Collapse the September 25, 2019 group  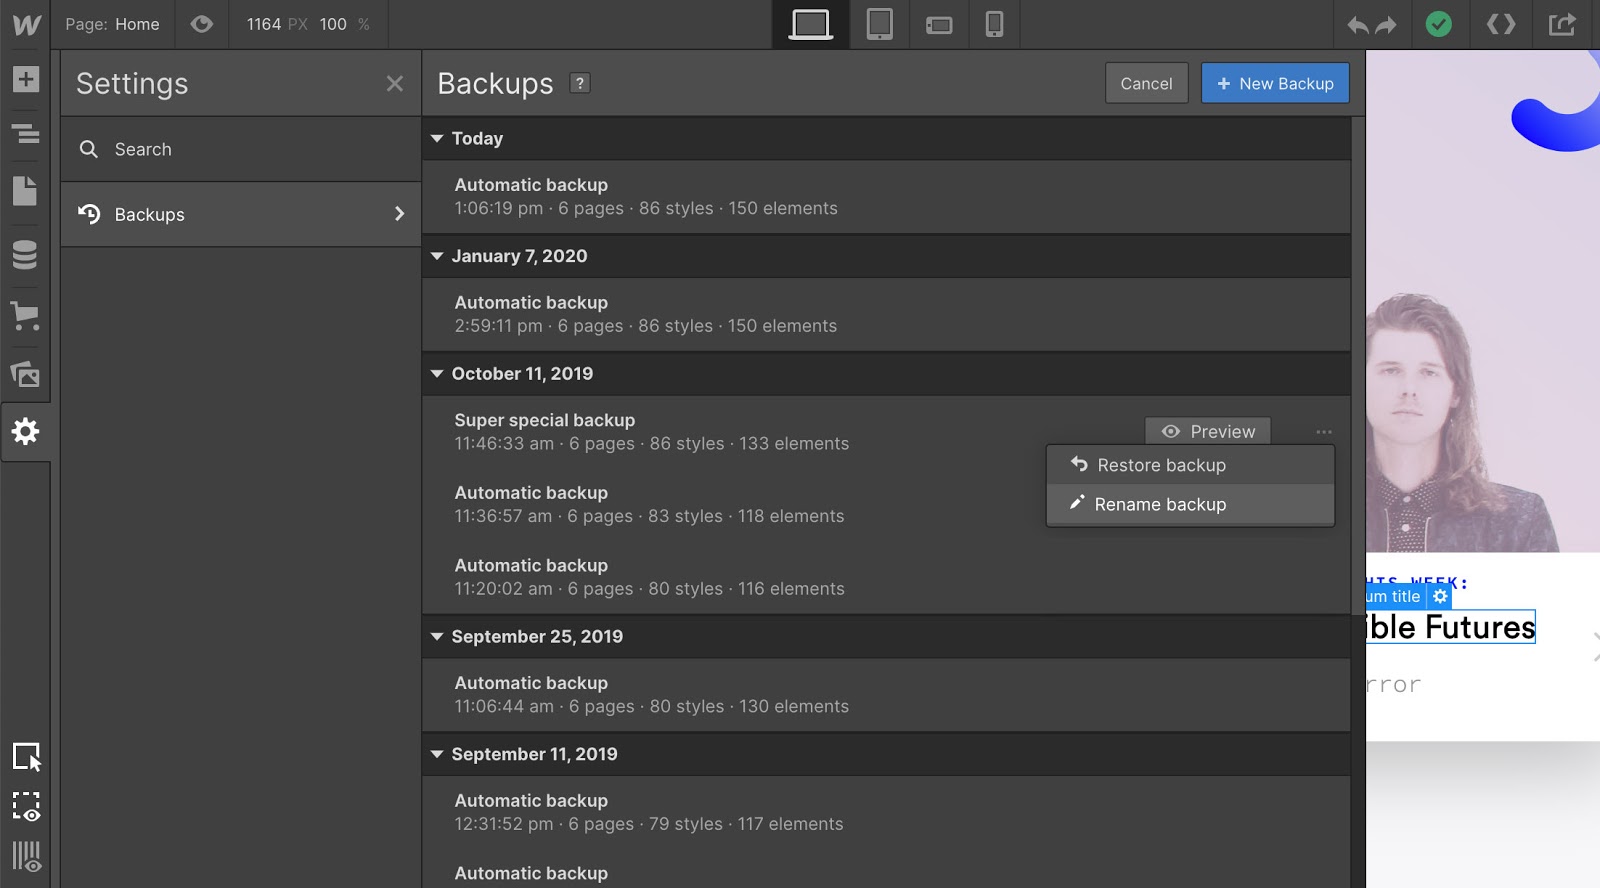pyautogui.click(x=437, y=637)
